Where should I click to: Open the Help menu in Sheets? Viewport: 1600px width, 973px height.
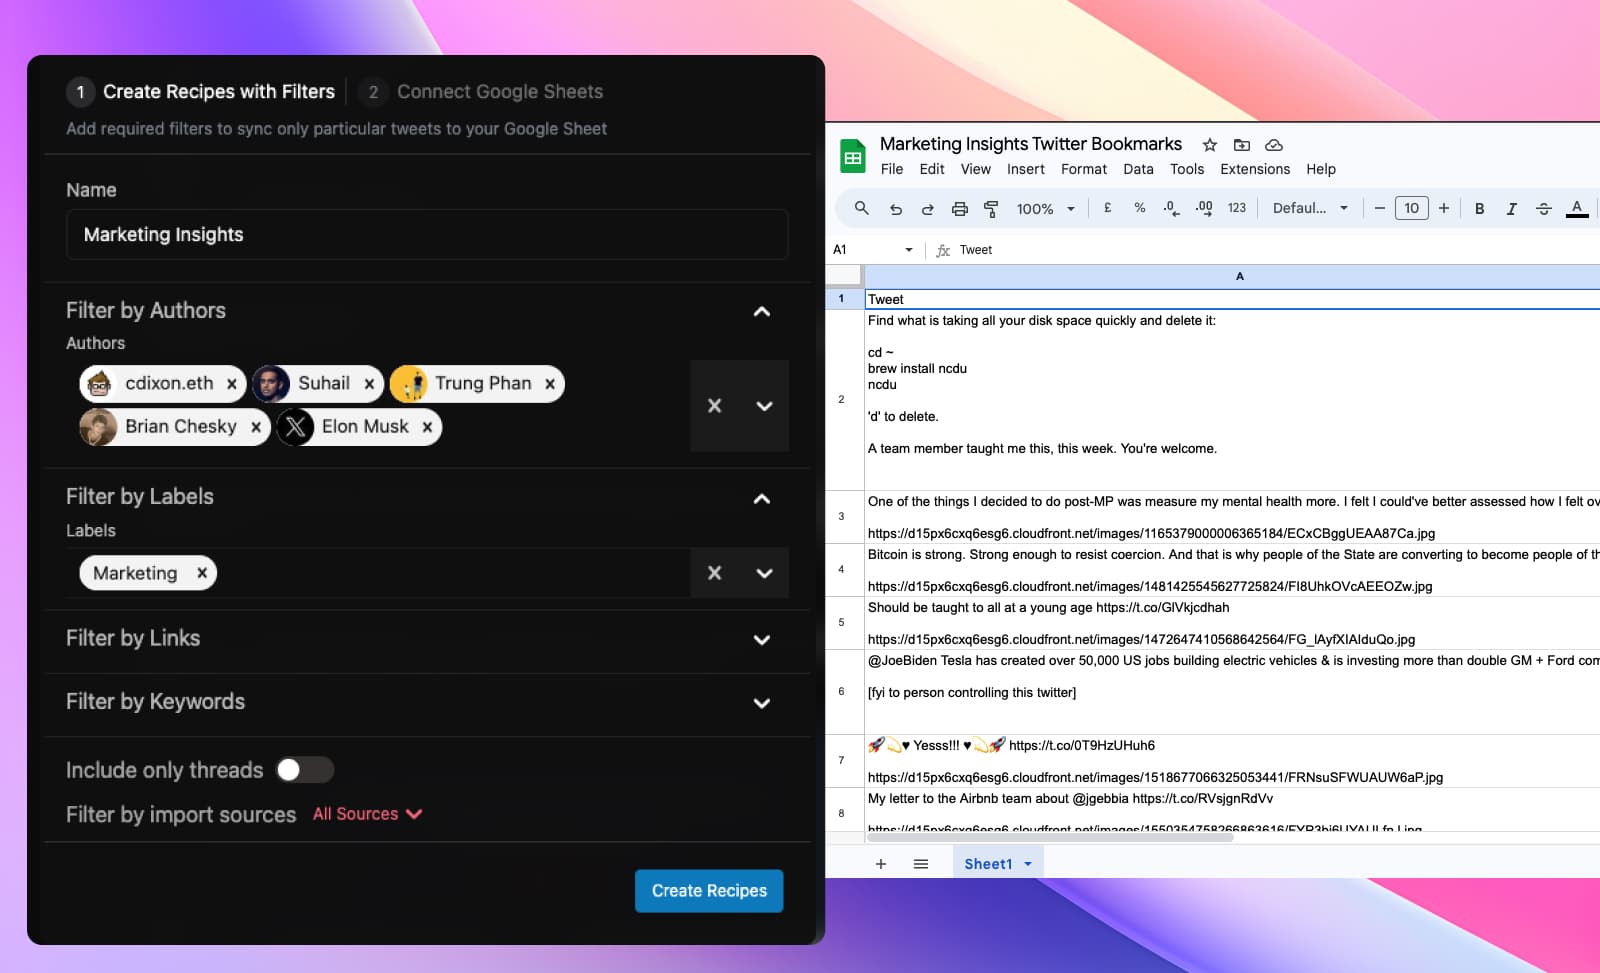1321,169
